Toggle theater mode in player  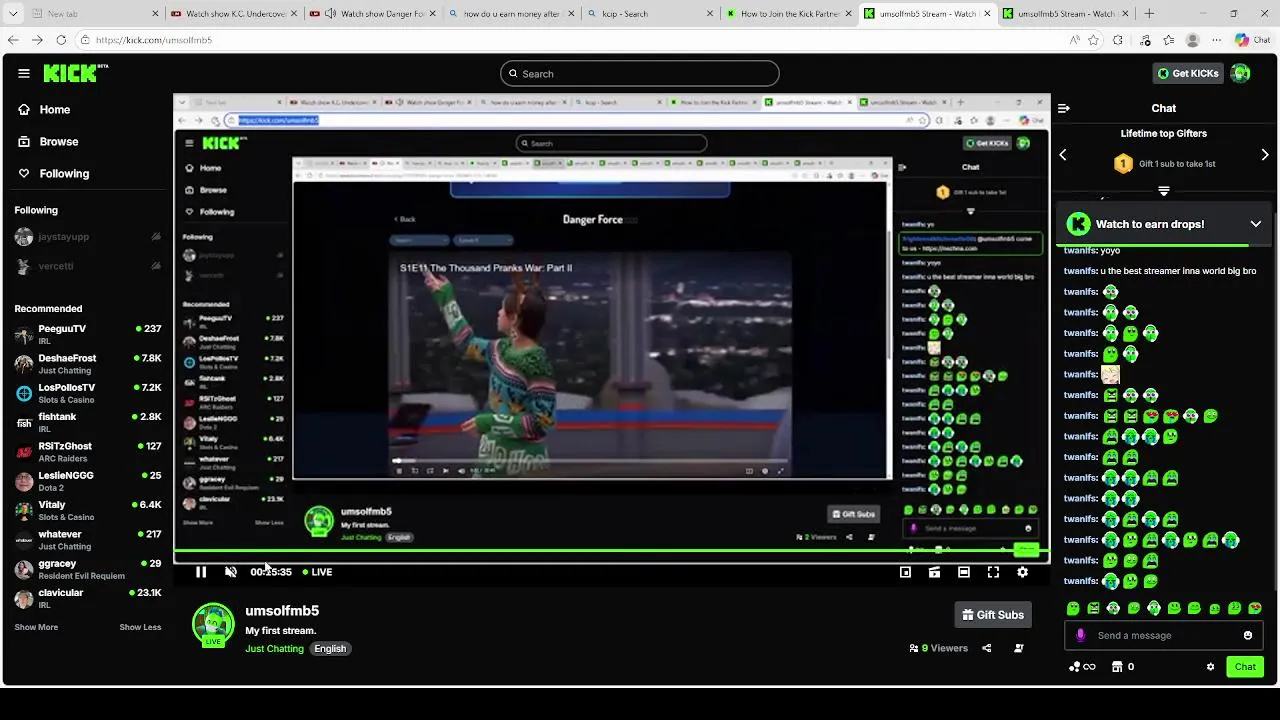click(x=964, y=572)
